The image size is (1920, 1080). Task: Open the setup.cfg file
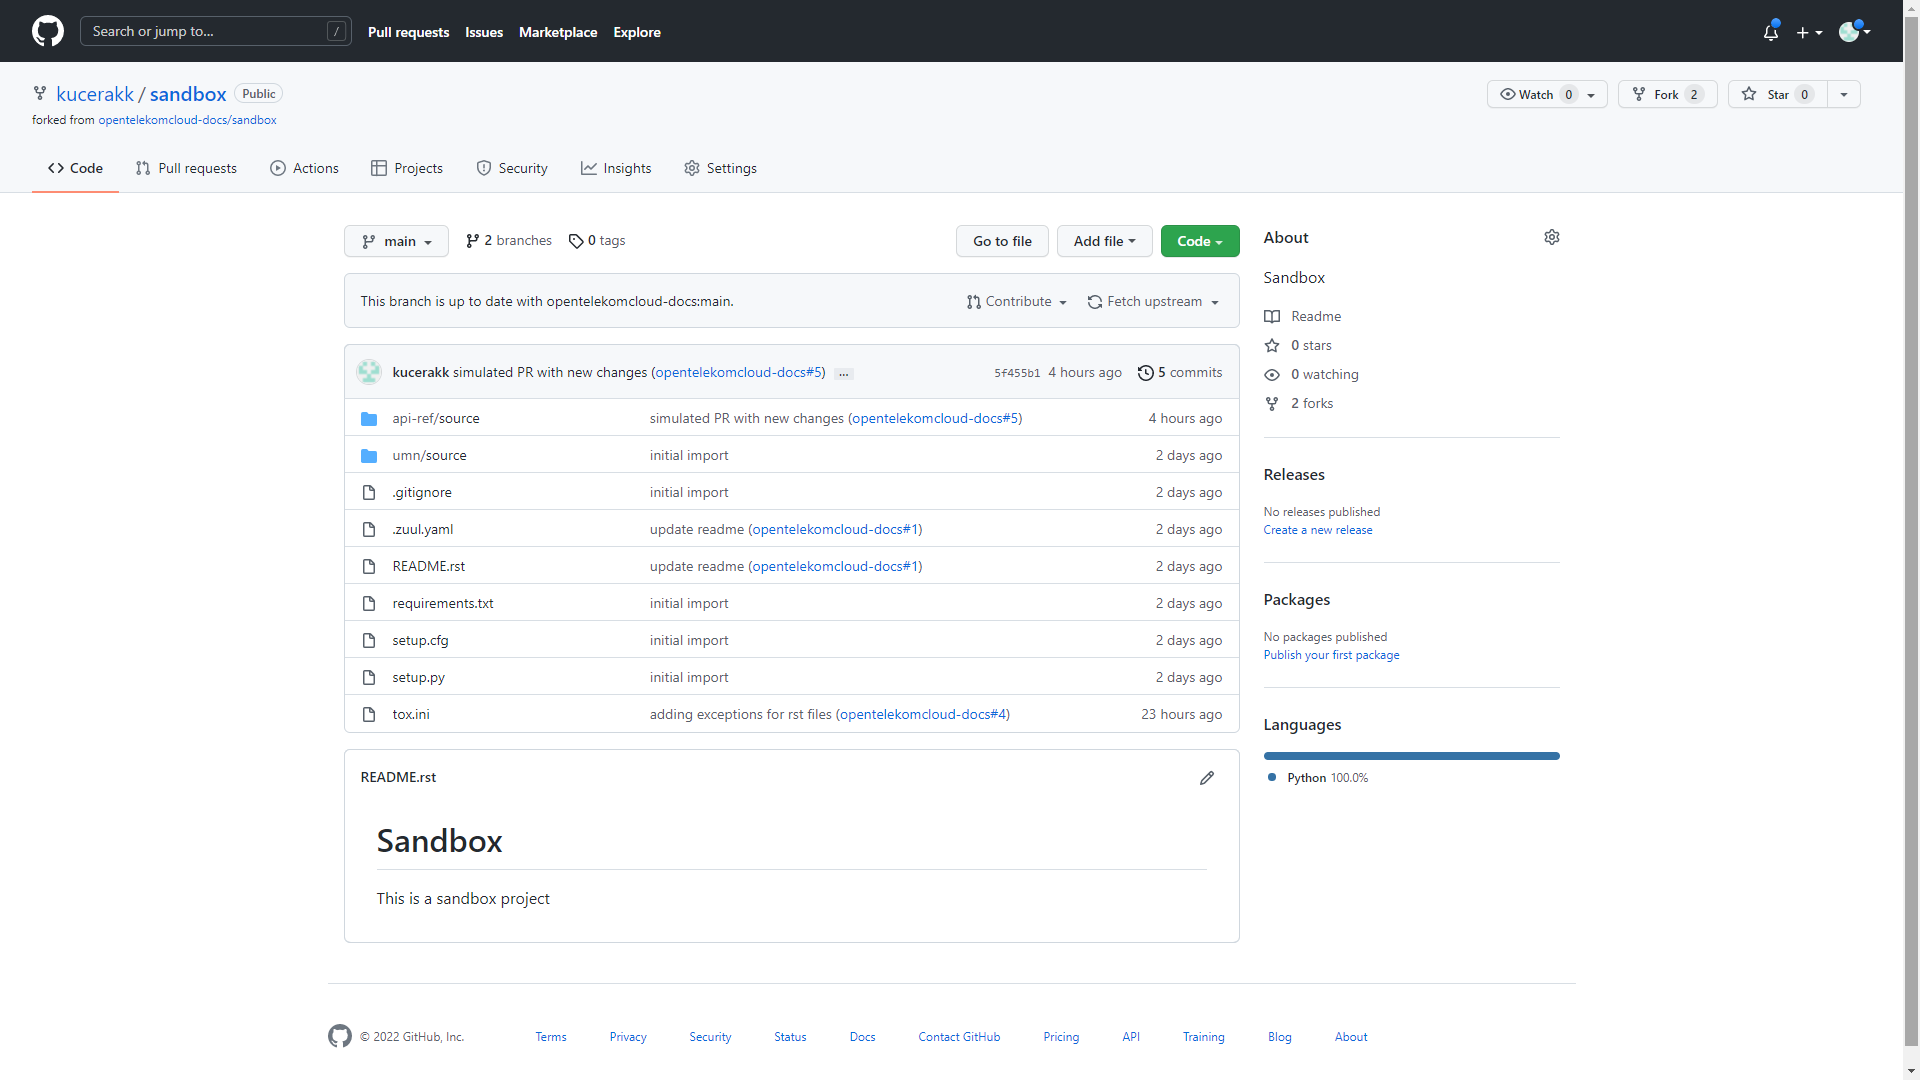[420, 641]
